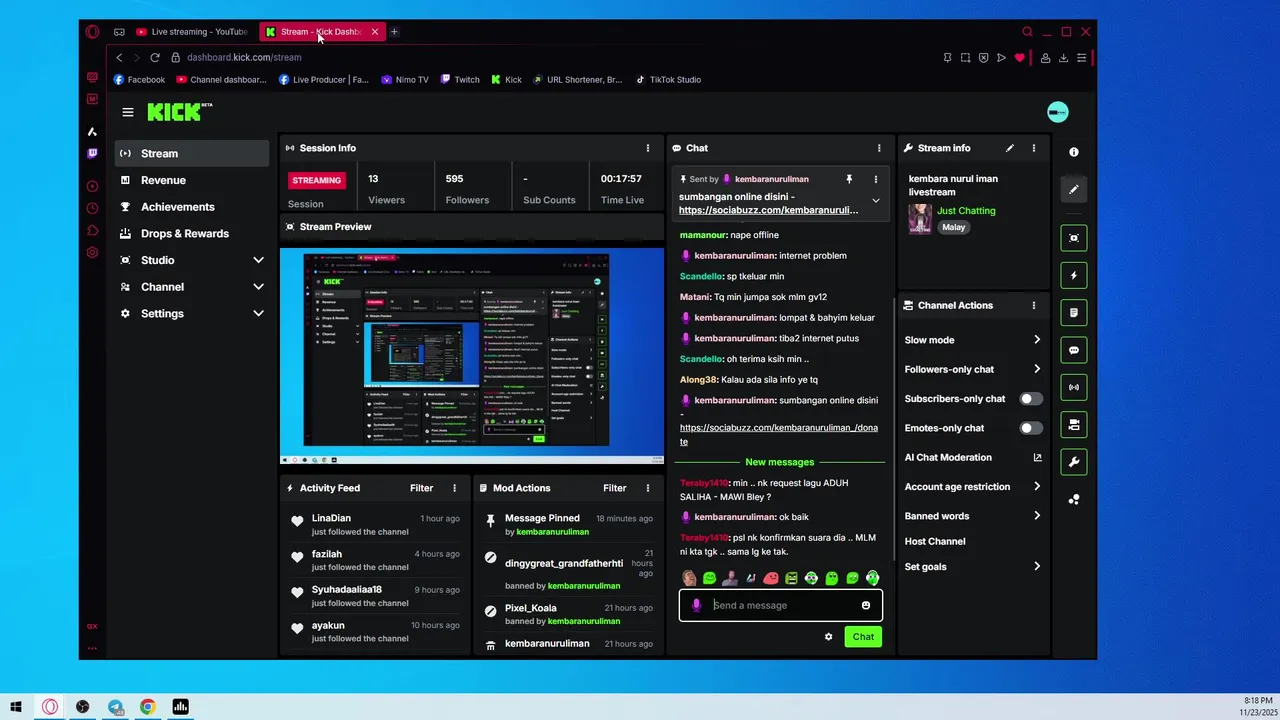Expand the Studio sidebar section

(258, 260)
